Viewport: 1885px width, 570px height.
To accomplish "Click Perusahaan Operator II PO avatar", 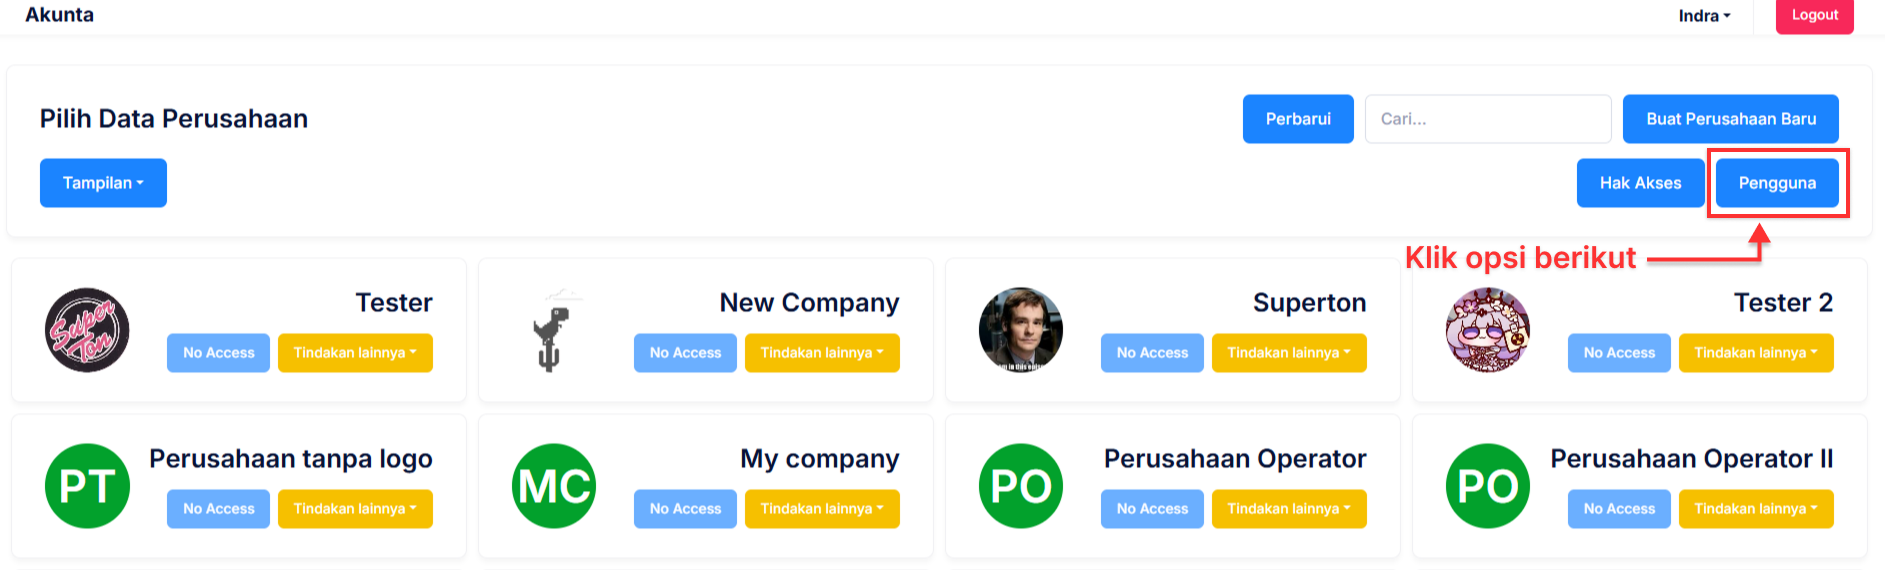I will point(1487,486).
